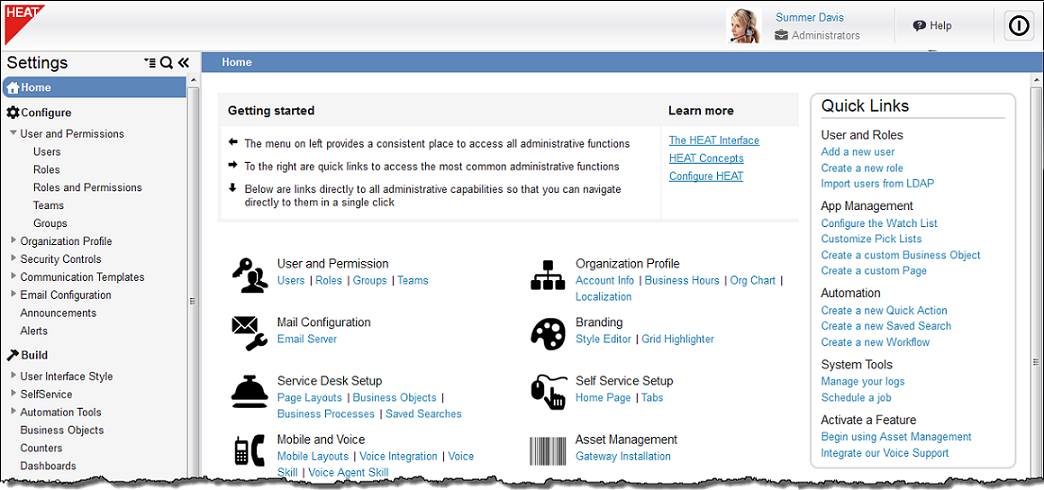Viewport: 1044px width, 490px height.
Task: Click the Self Service mouse icon
Action: coord(548,392)
